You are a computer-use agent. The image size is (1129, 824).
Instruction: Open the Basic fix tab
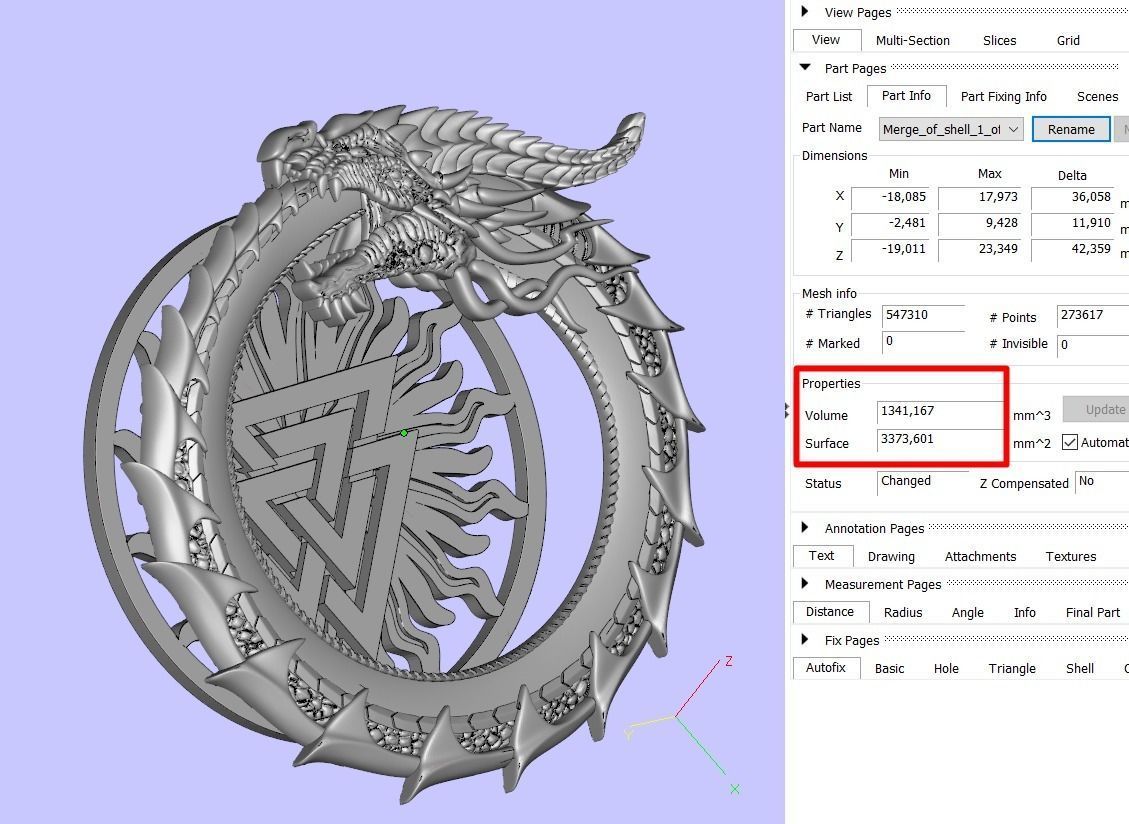click(x=889, y=669)
